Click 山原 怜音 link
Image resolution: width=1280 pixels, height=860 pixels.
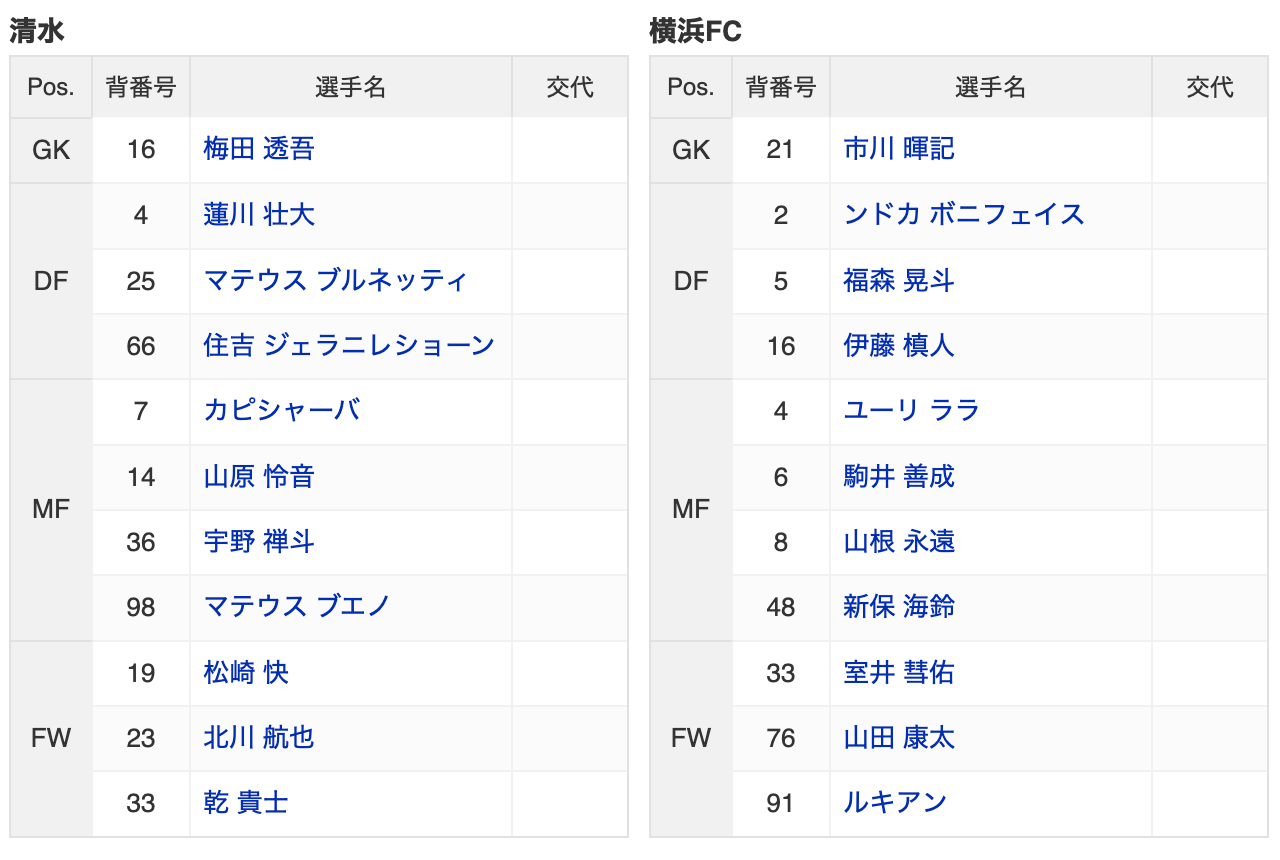point(259,477)
